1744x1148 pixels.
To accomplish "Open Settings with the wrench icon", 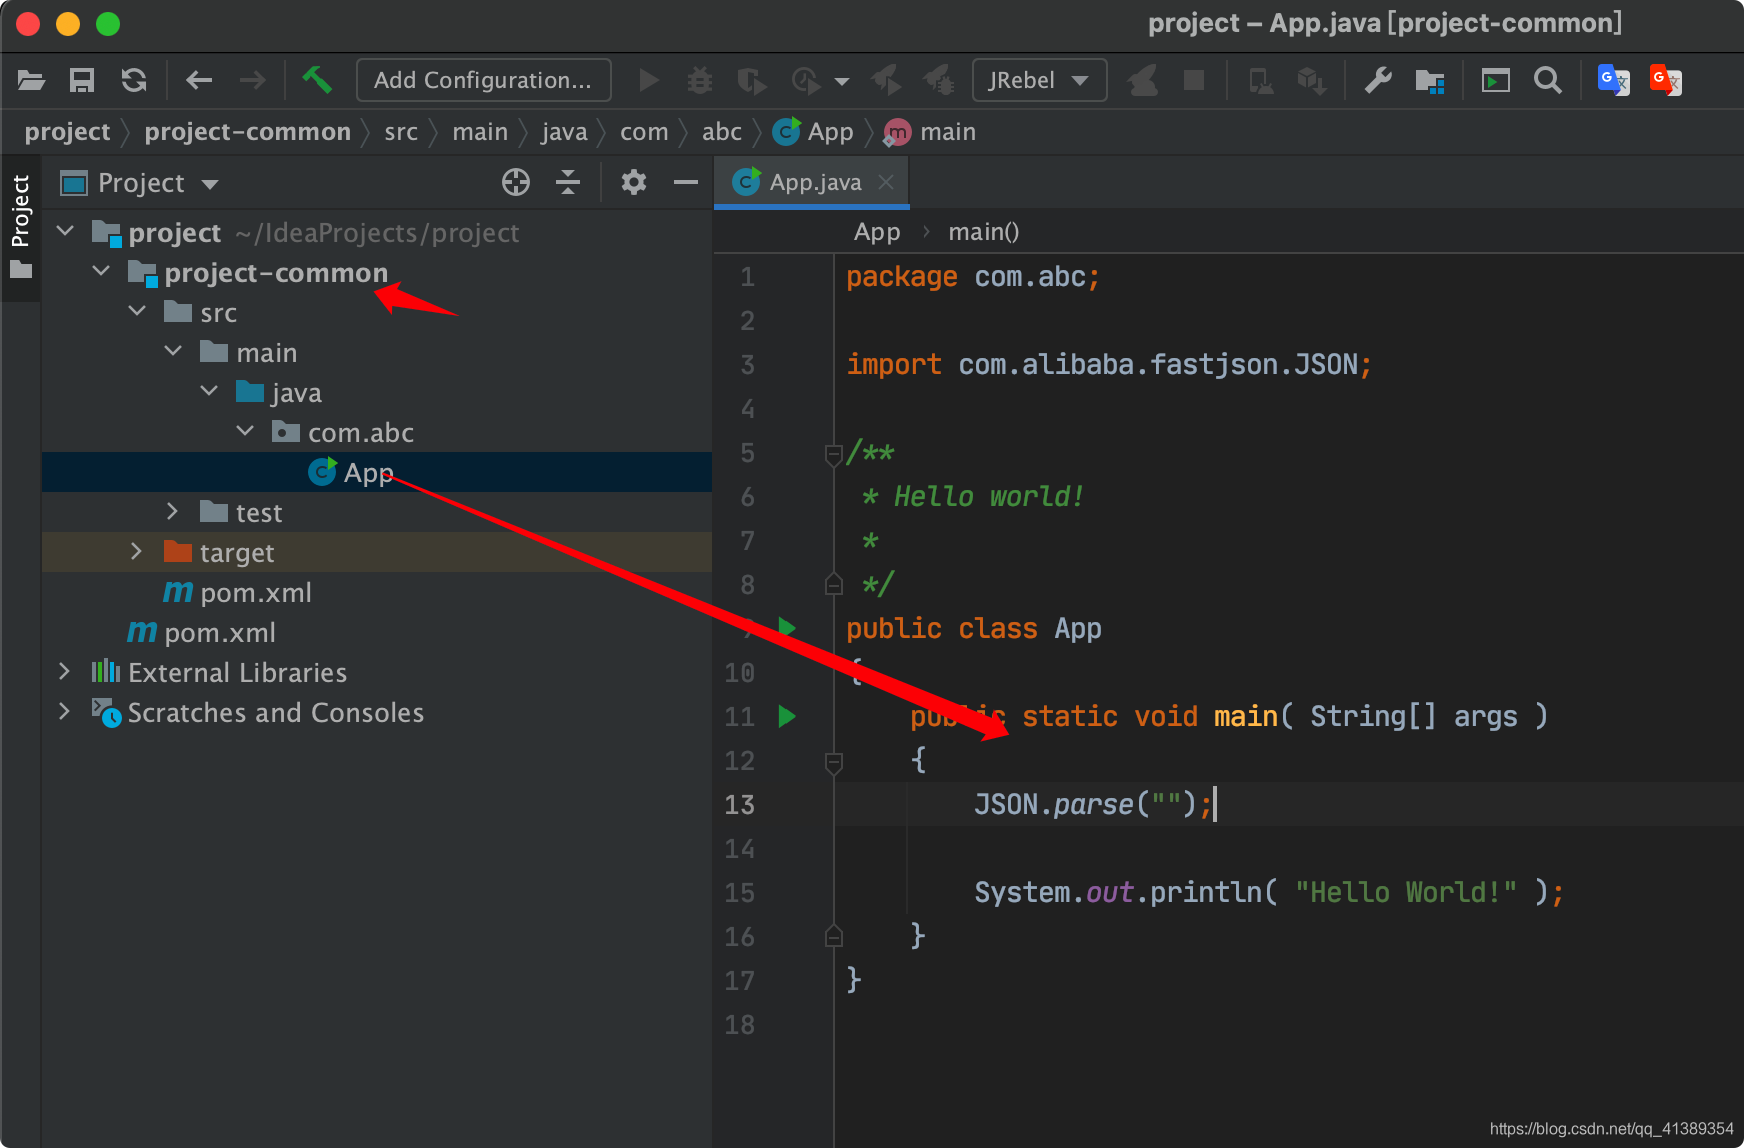I will point(1378,80).
